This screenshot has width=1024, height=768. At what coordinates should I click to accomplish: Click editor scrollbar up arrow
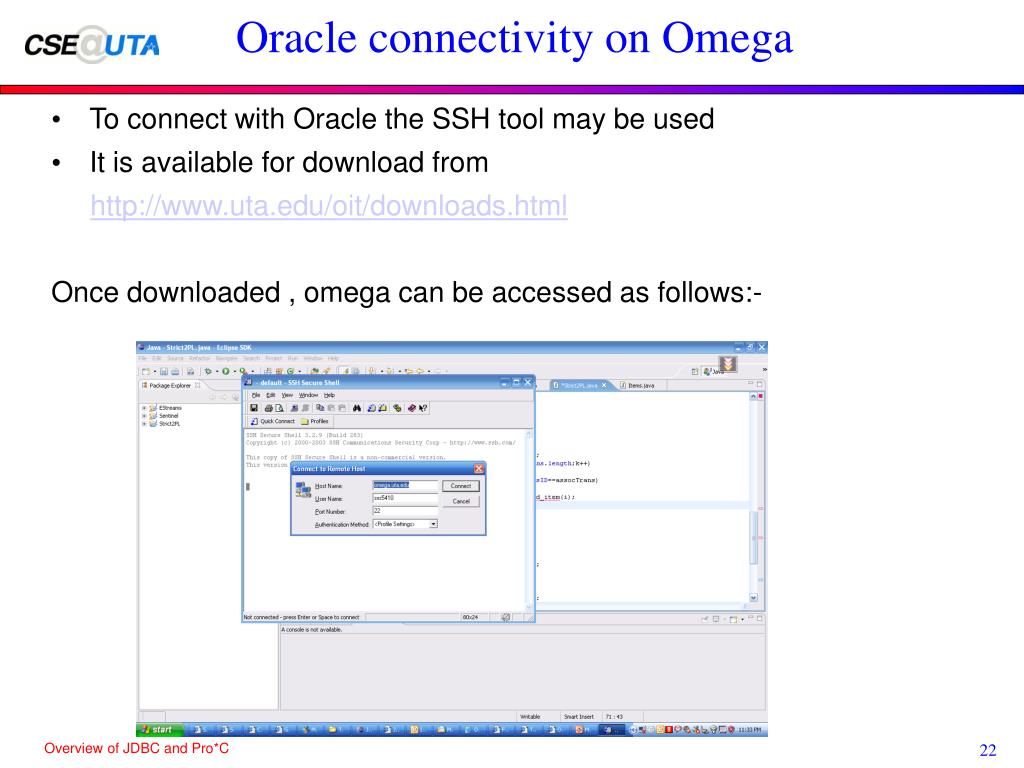tap(753, 396)
